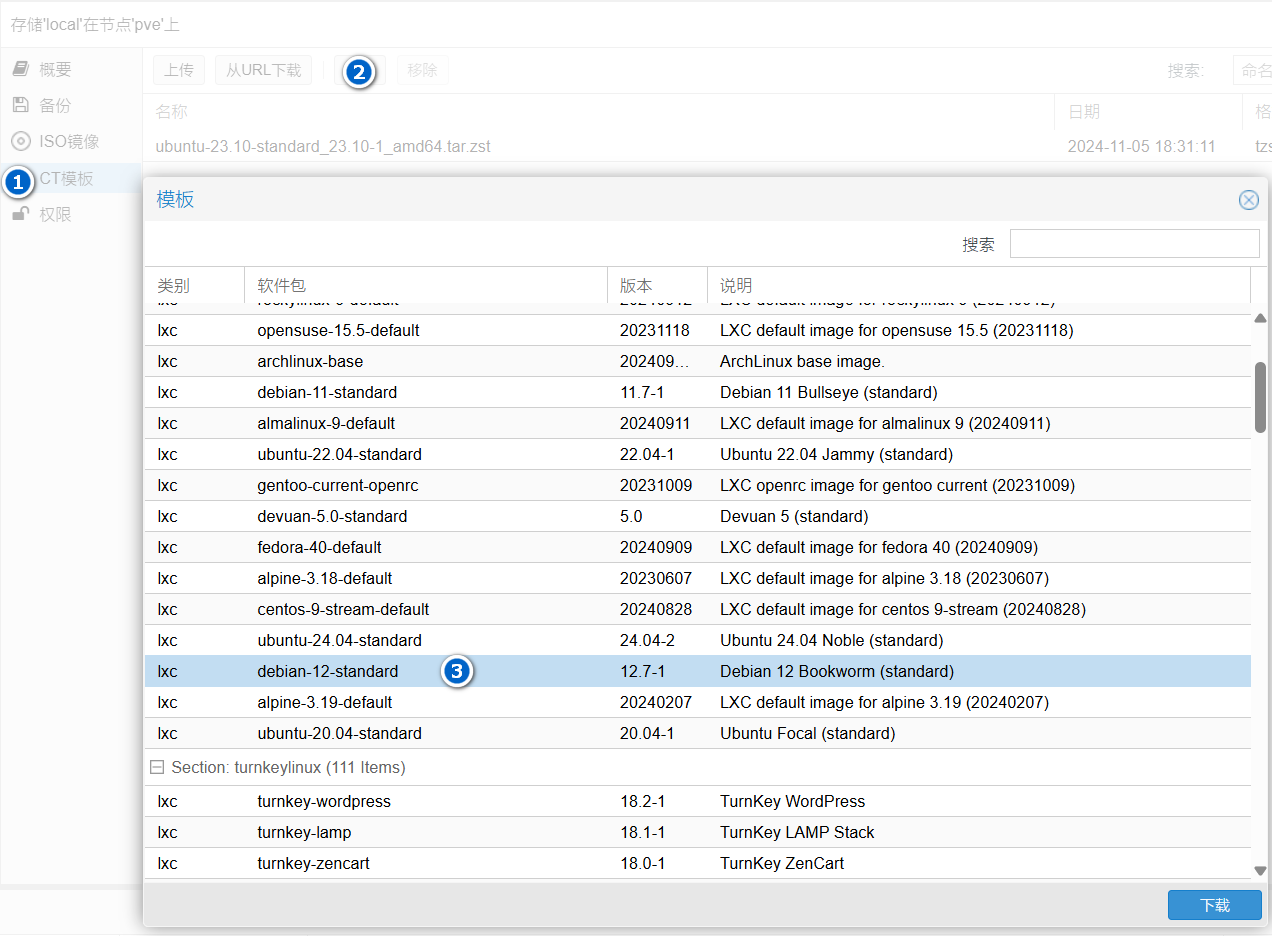Select the ubuntu-22.04-standard template
This screenshot has width=1272, height=936.
coord(697,454)
